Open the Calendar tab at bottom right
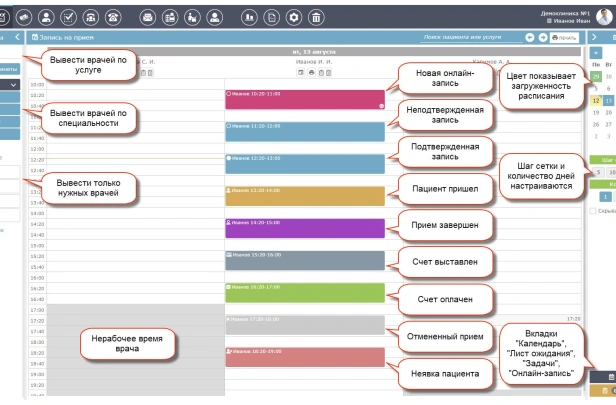This screenshot has width=616, height=405. click(x=610, y=376)
